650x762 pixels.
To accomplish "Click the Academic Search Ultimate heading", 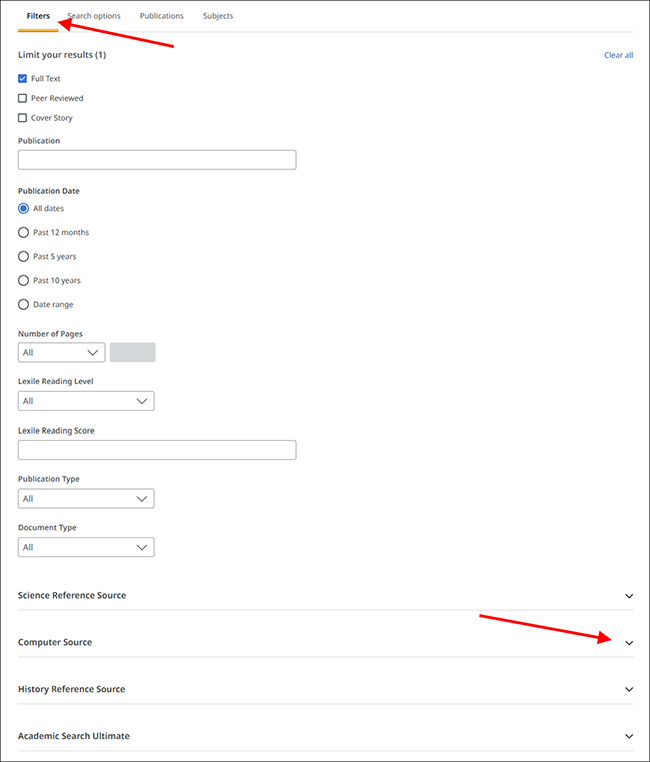I will [x=74, y=736].
